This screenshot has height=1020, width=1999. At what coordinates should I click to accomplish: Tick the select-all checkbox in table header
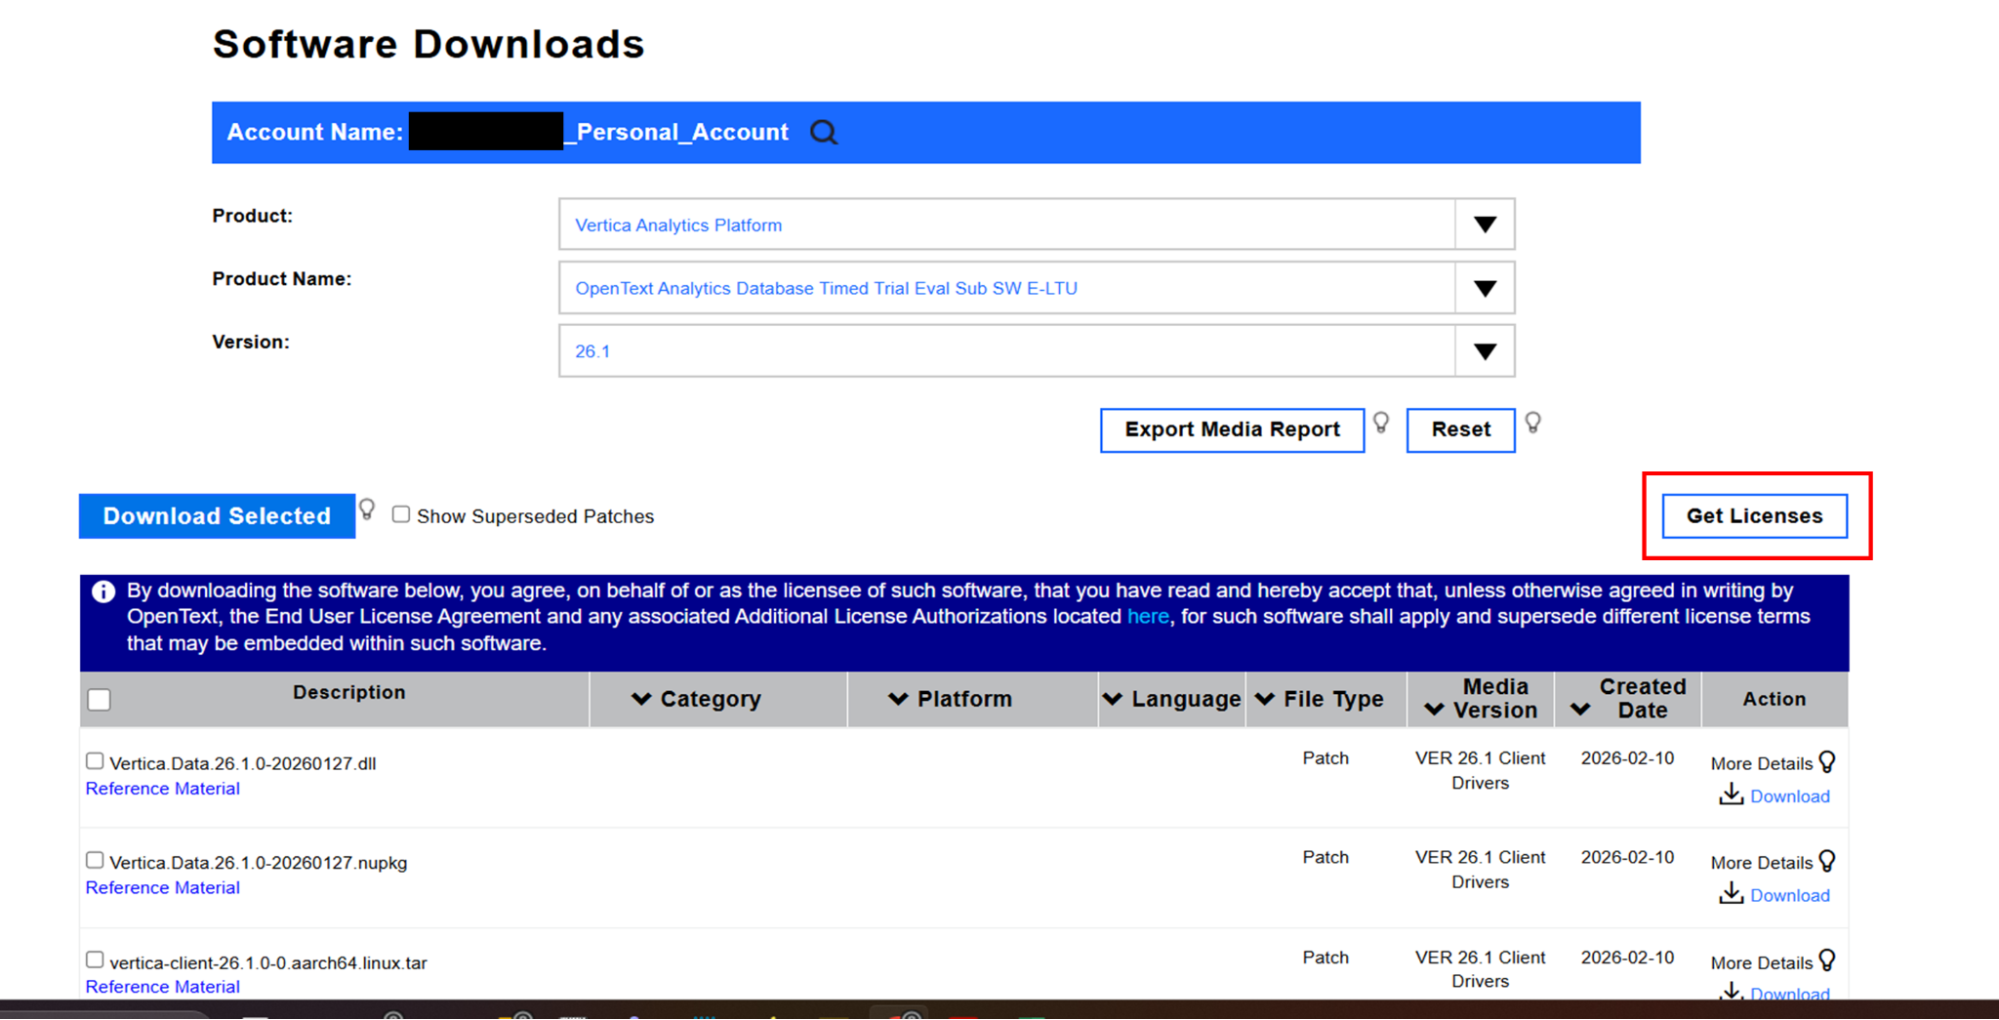point(99,699)
